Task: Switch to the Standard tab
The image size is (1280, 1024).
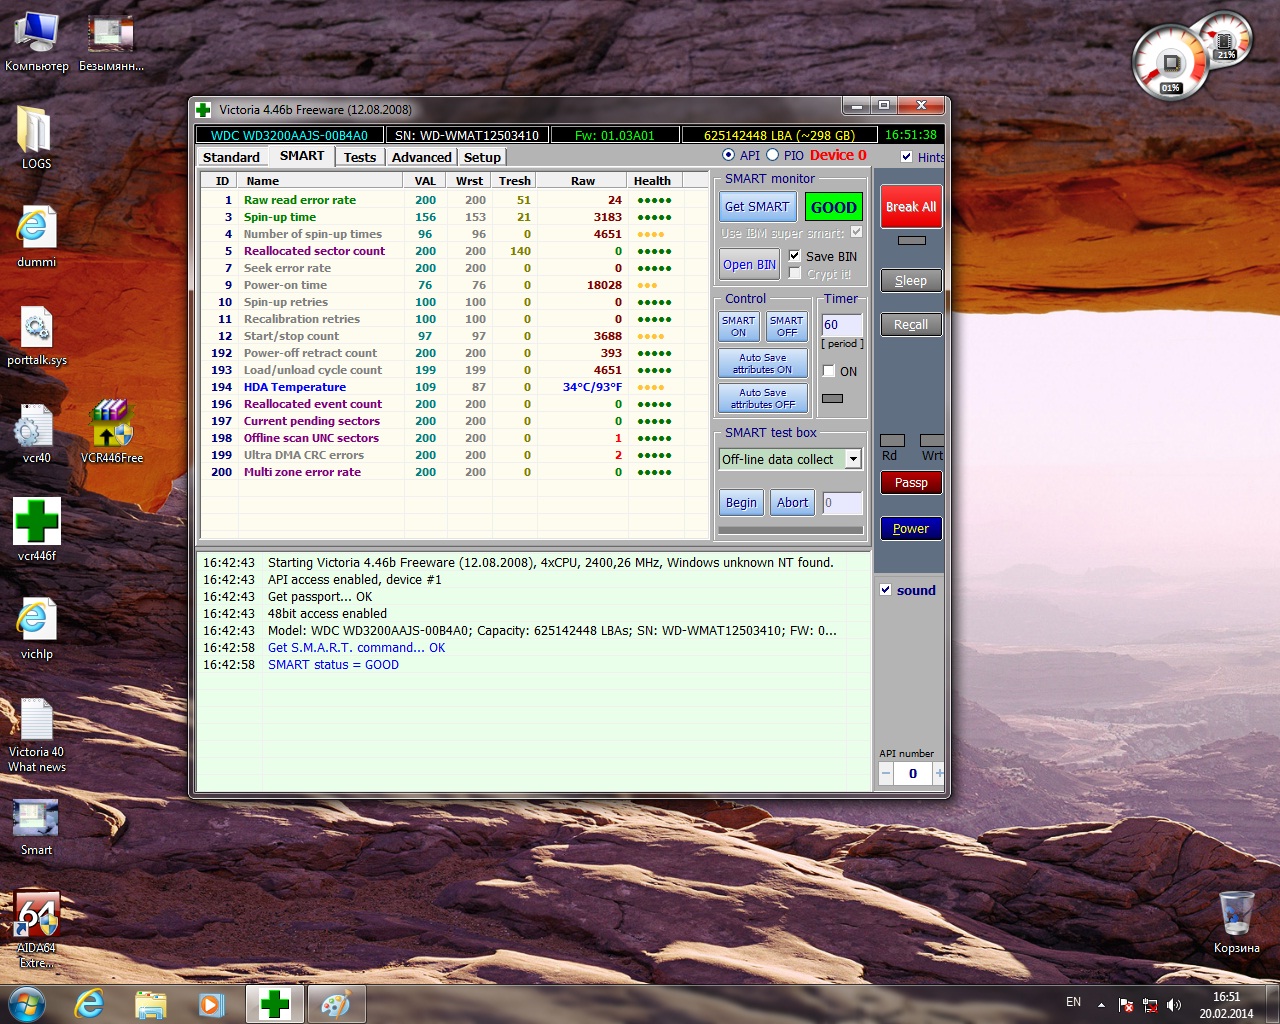Action: point(231,157)
